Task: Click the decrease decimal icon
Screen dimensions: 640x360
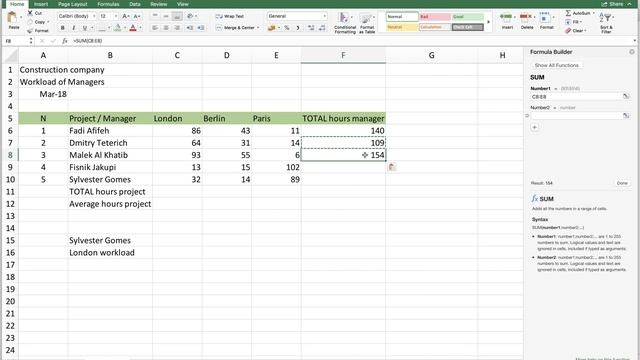Action: tap(322, 28)
